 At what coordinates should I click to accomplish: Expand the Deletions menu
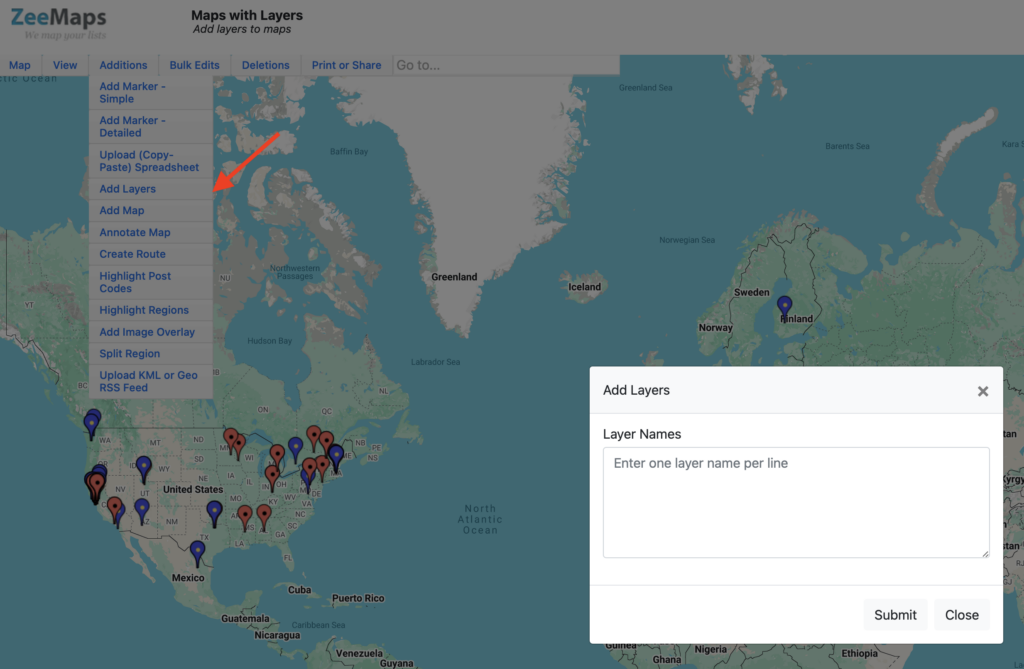(x=265, y=65)
